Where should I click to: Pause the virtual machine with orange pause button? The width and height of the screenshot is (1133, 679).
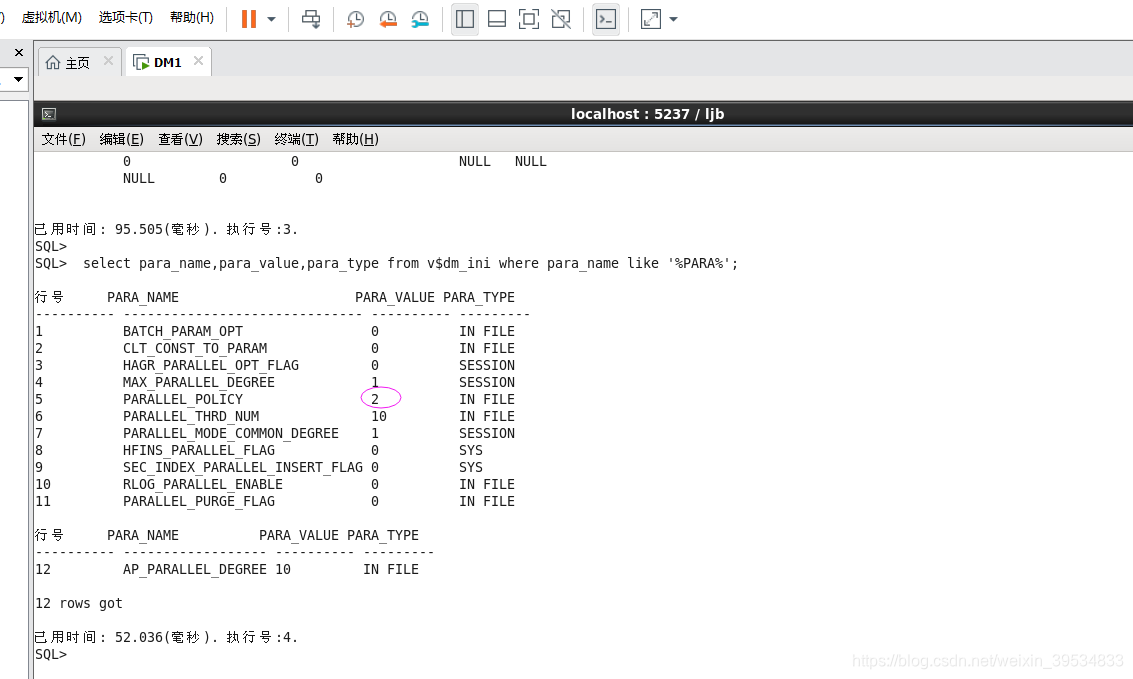click(x=249, y=19)
